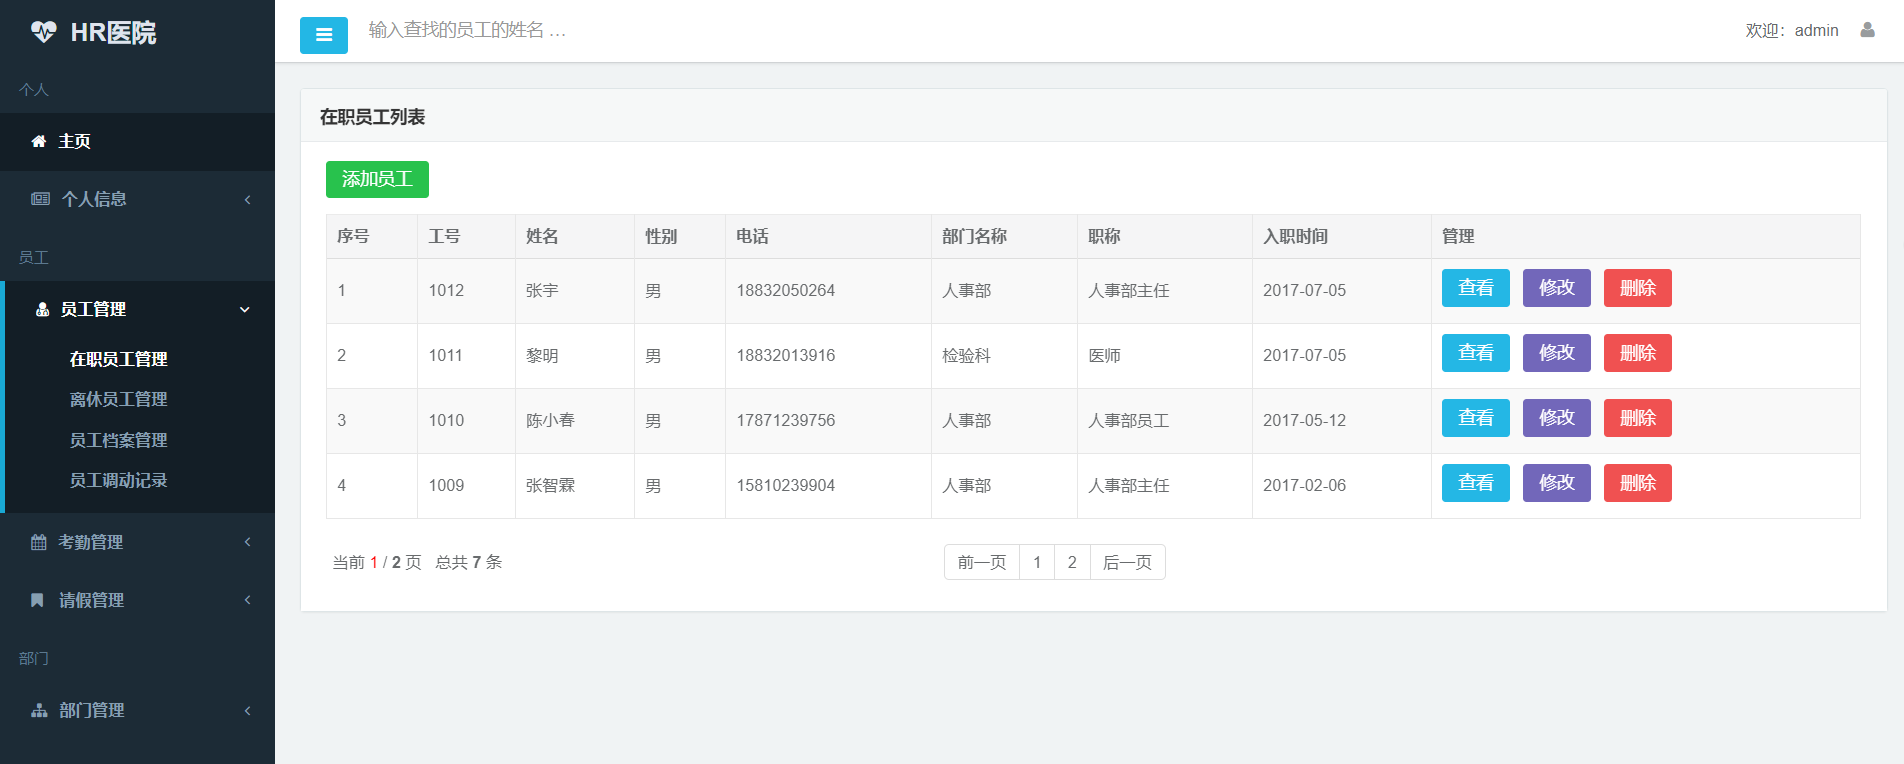Open 在职员工管理 submenu item
Image resolution: width=1904 pixels, height=764 pixels.
point(118,359)
